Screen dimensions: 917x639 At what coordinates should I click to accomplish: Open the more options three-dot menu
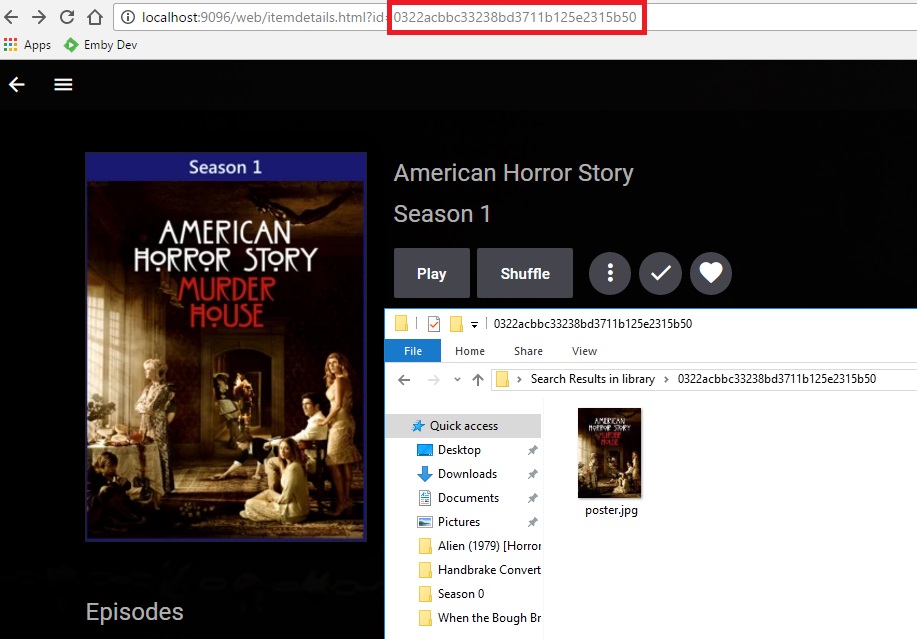tap(609, 273)
